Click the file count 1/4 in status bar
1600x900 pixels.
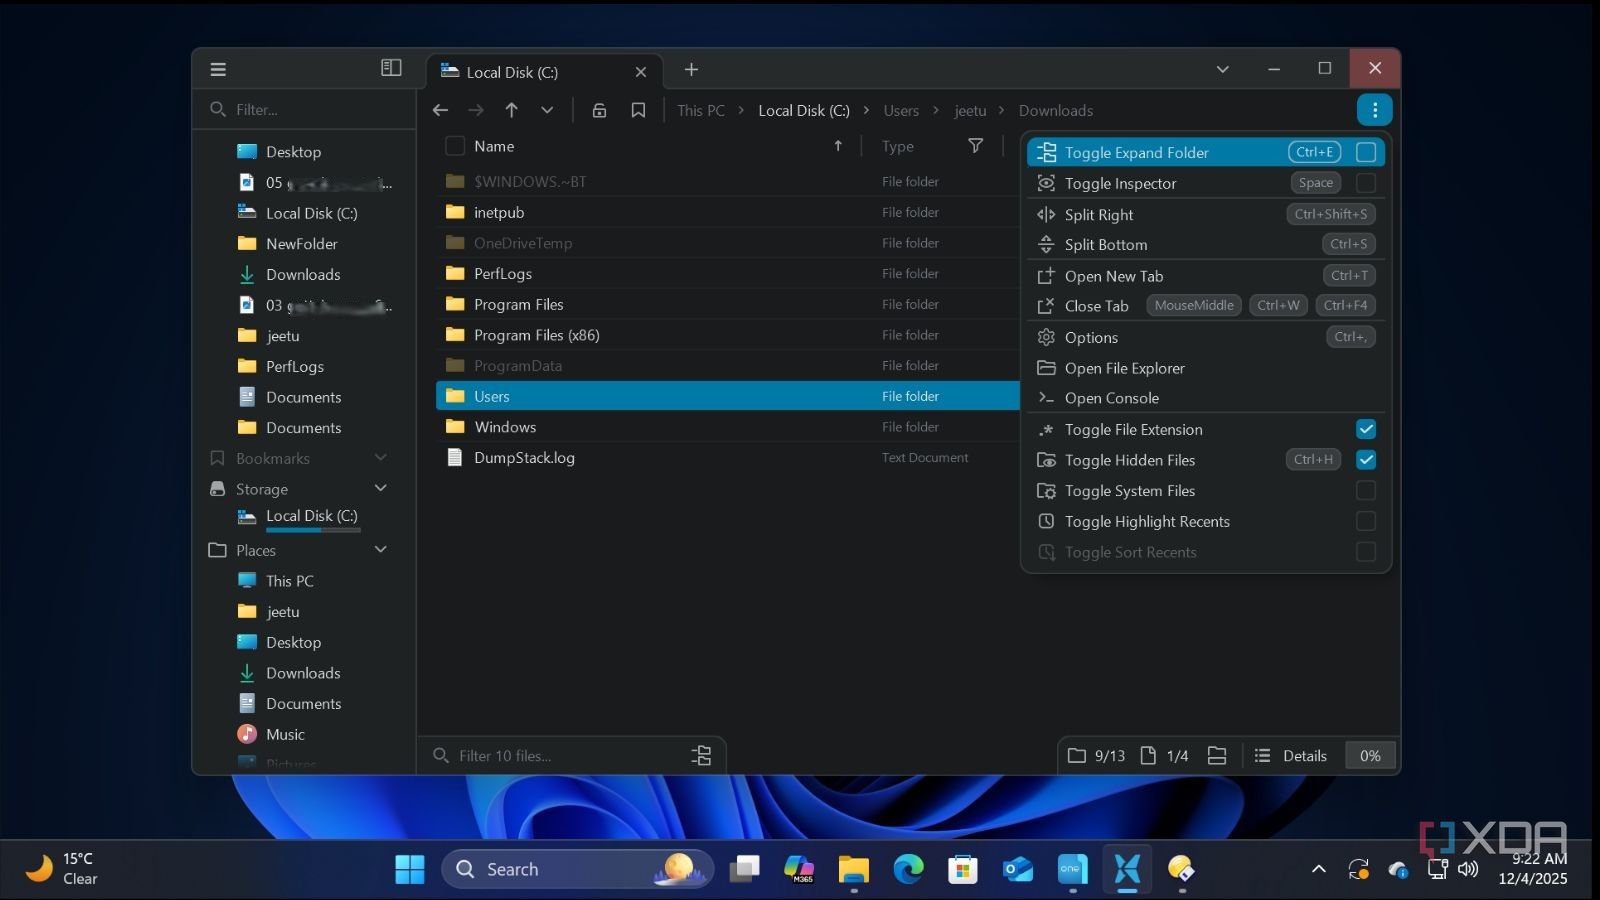tap(1165, 756)
